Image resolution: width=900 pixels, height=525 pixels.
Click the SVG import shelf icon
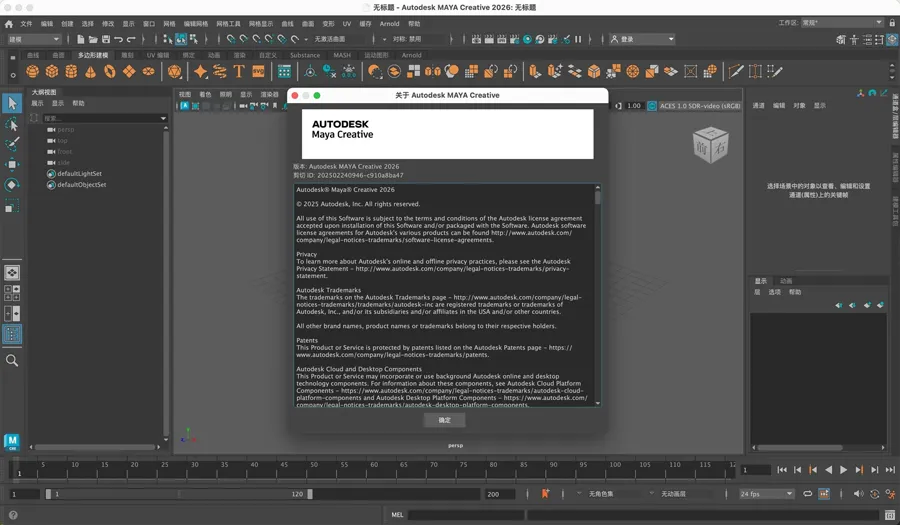[x=258, y=72]
